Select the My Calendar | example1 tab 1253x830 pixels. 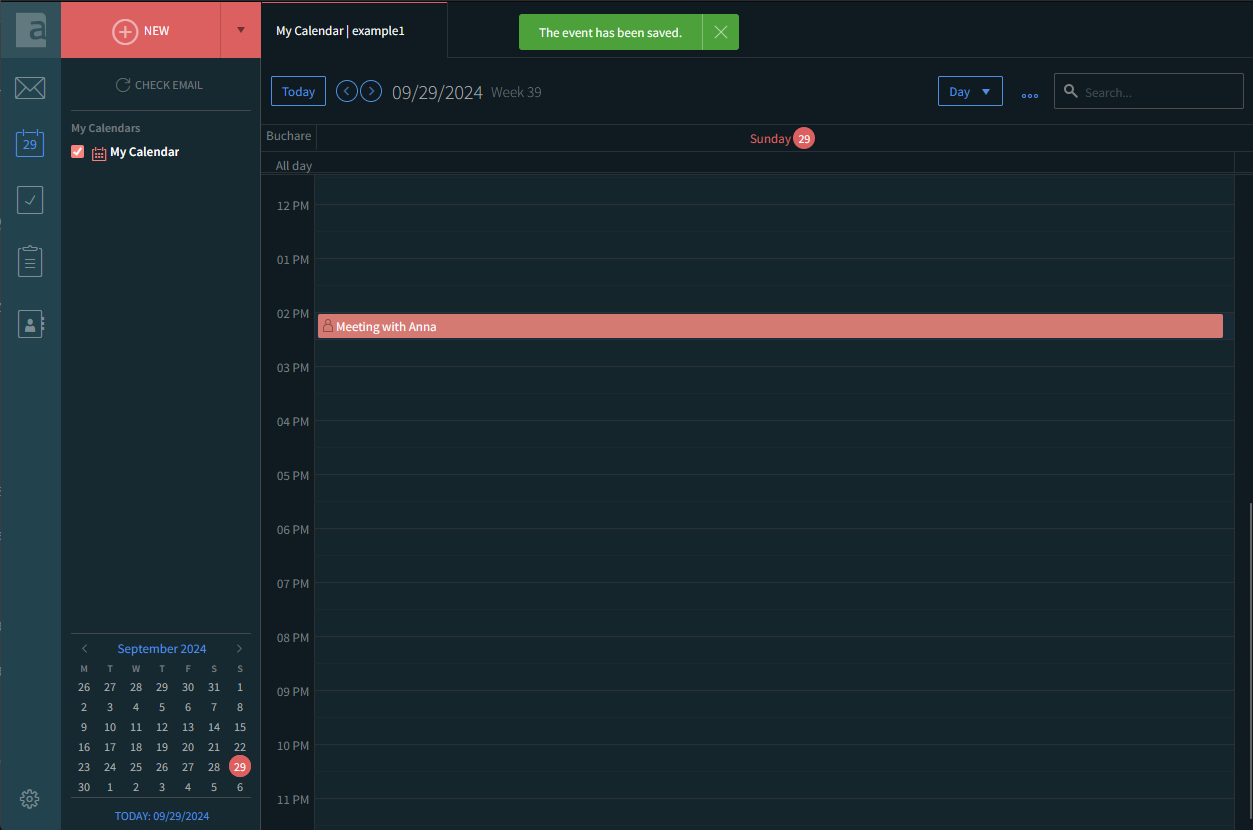(x=340, y=31)
